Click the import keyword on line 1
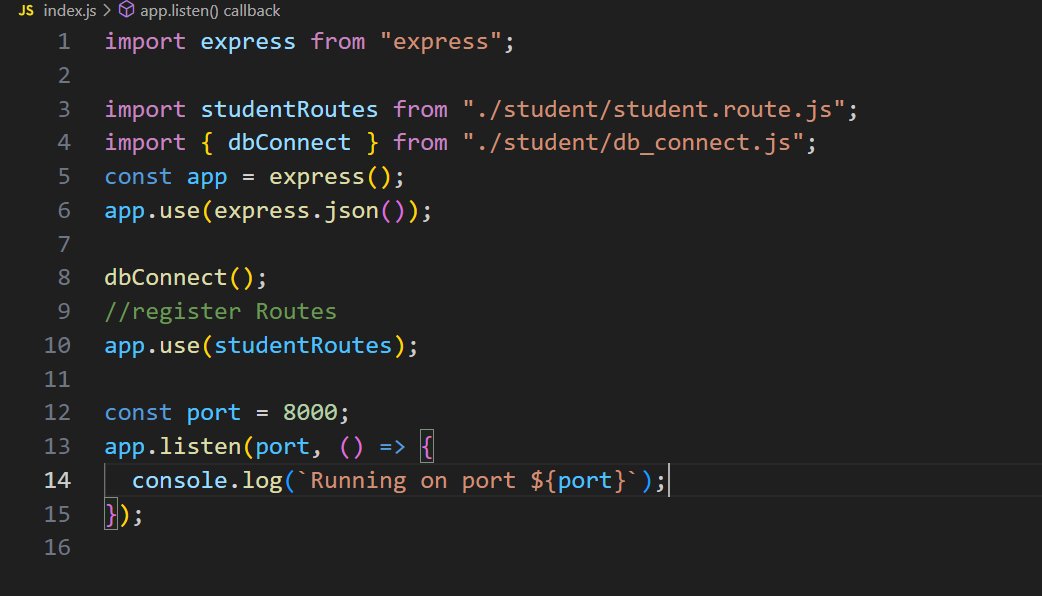1042x596 pixels. tap(145, 42)
